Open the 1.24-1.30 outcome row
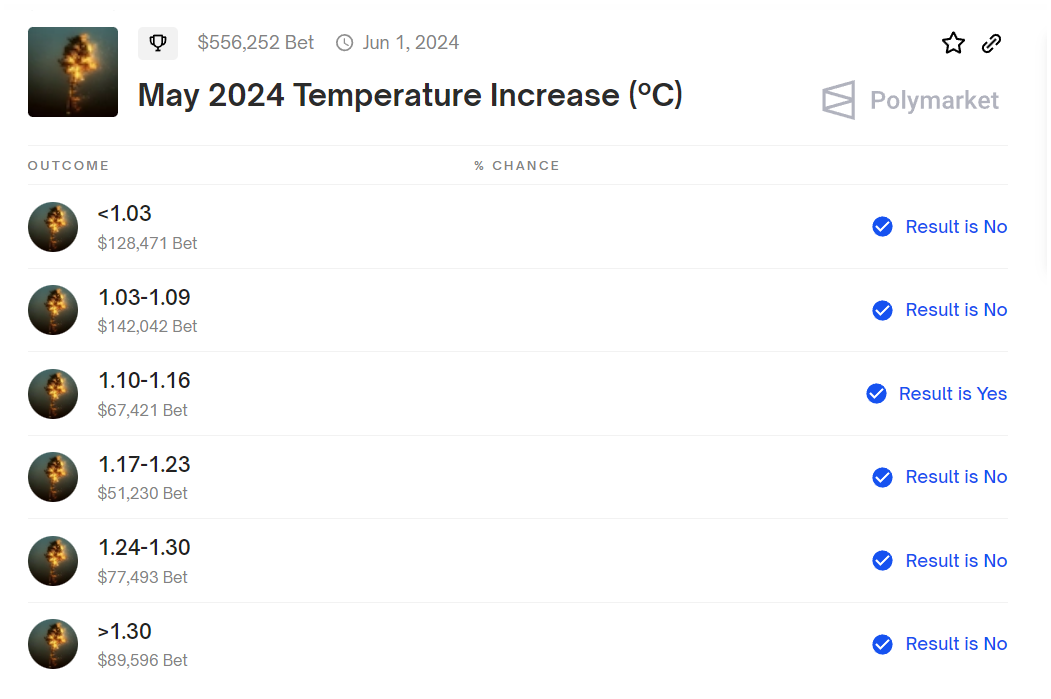The height and width of the screenshot is (699, 1051). [x=517, y=560]
